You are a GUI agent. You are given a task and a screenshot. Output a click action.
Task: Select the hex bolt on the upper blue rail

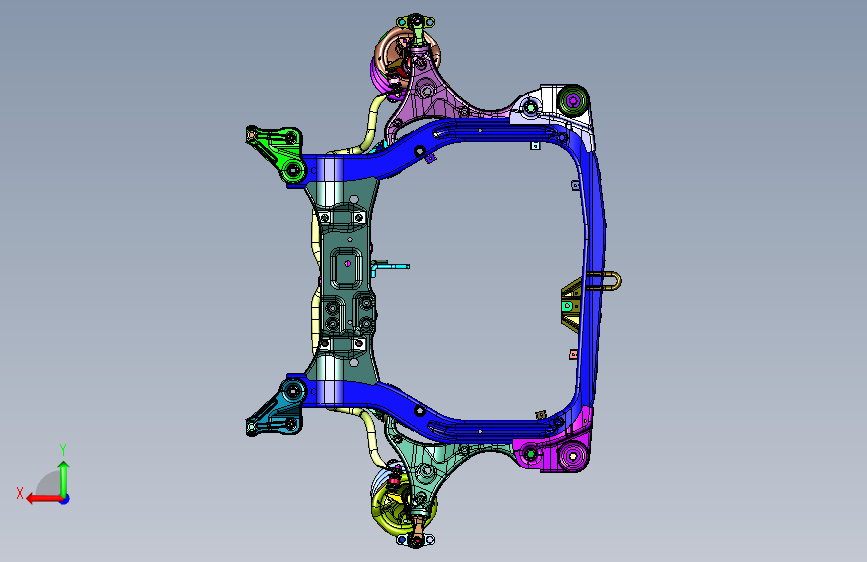click(419, 150)
